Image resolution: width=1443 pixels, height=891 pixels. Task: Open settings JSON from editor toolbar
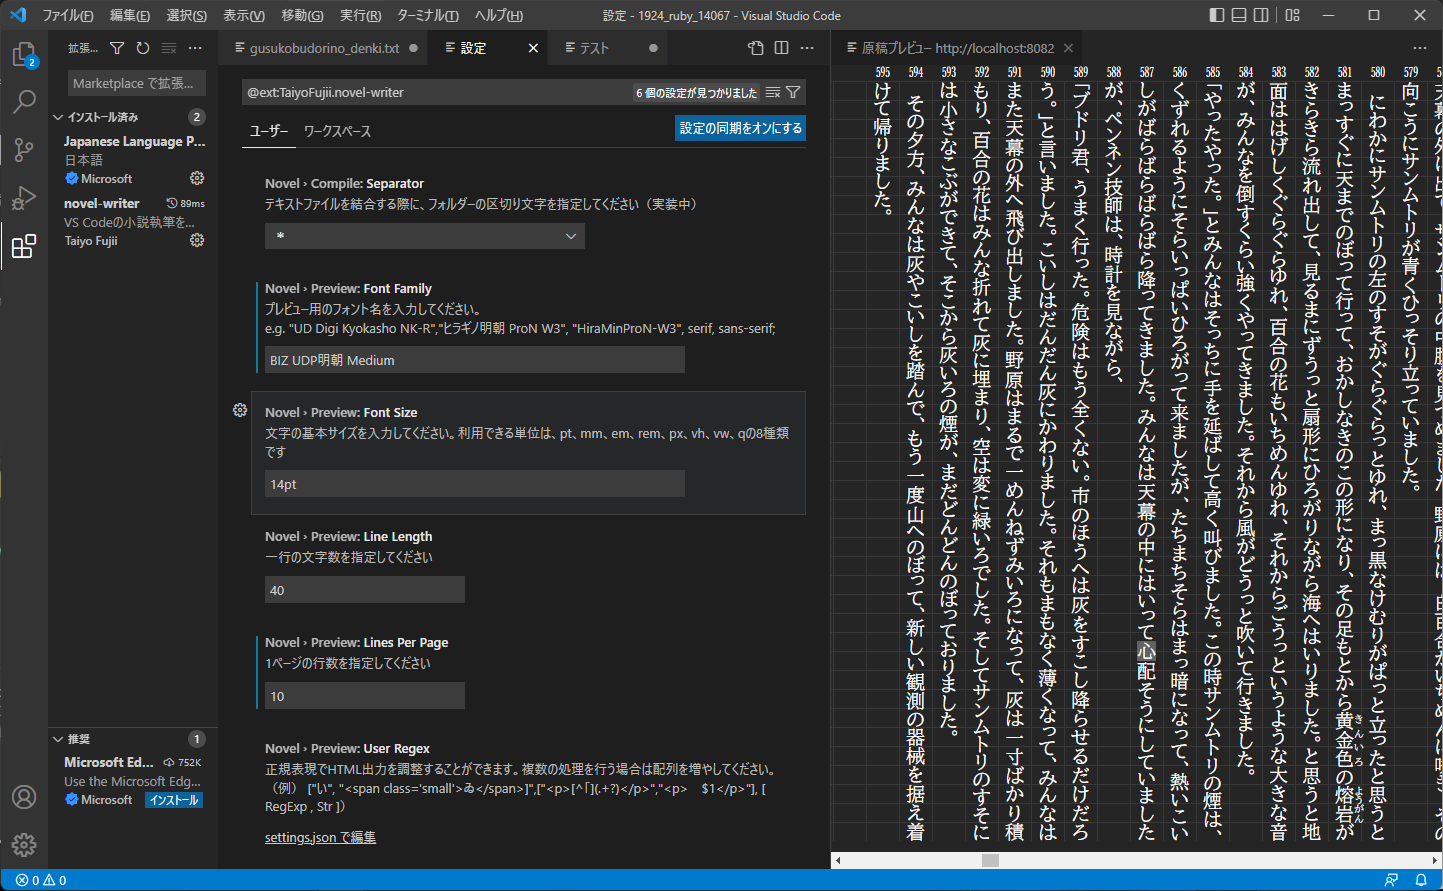tap(756, 48)
